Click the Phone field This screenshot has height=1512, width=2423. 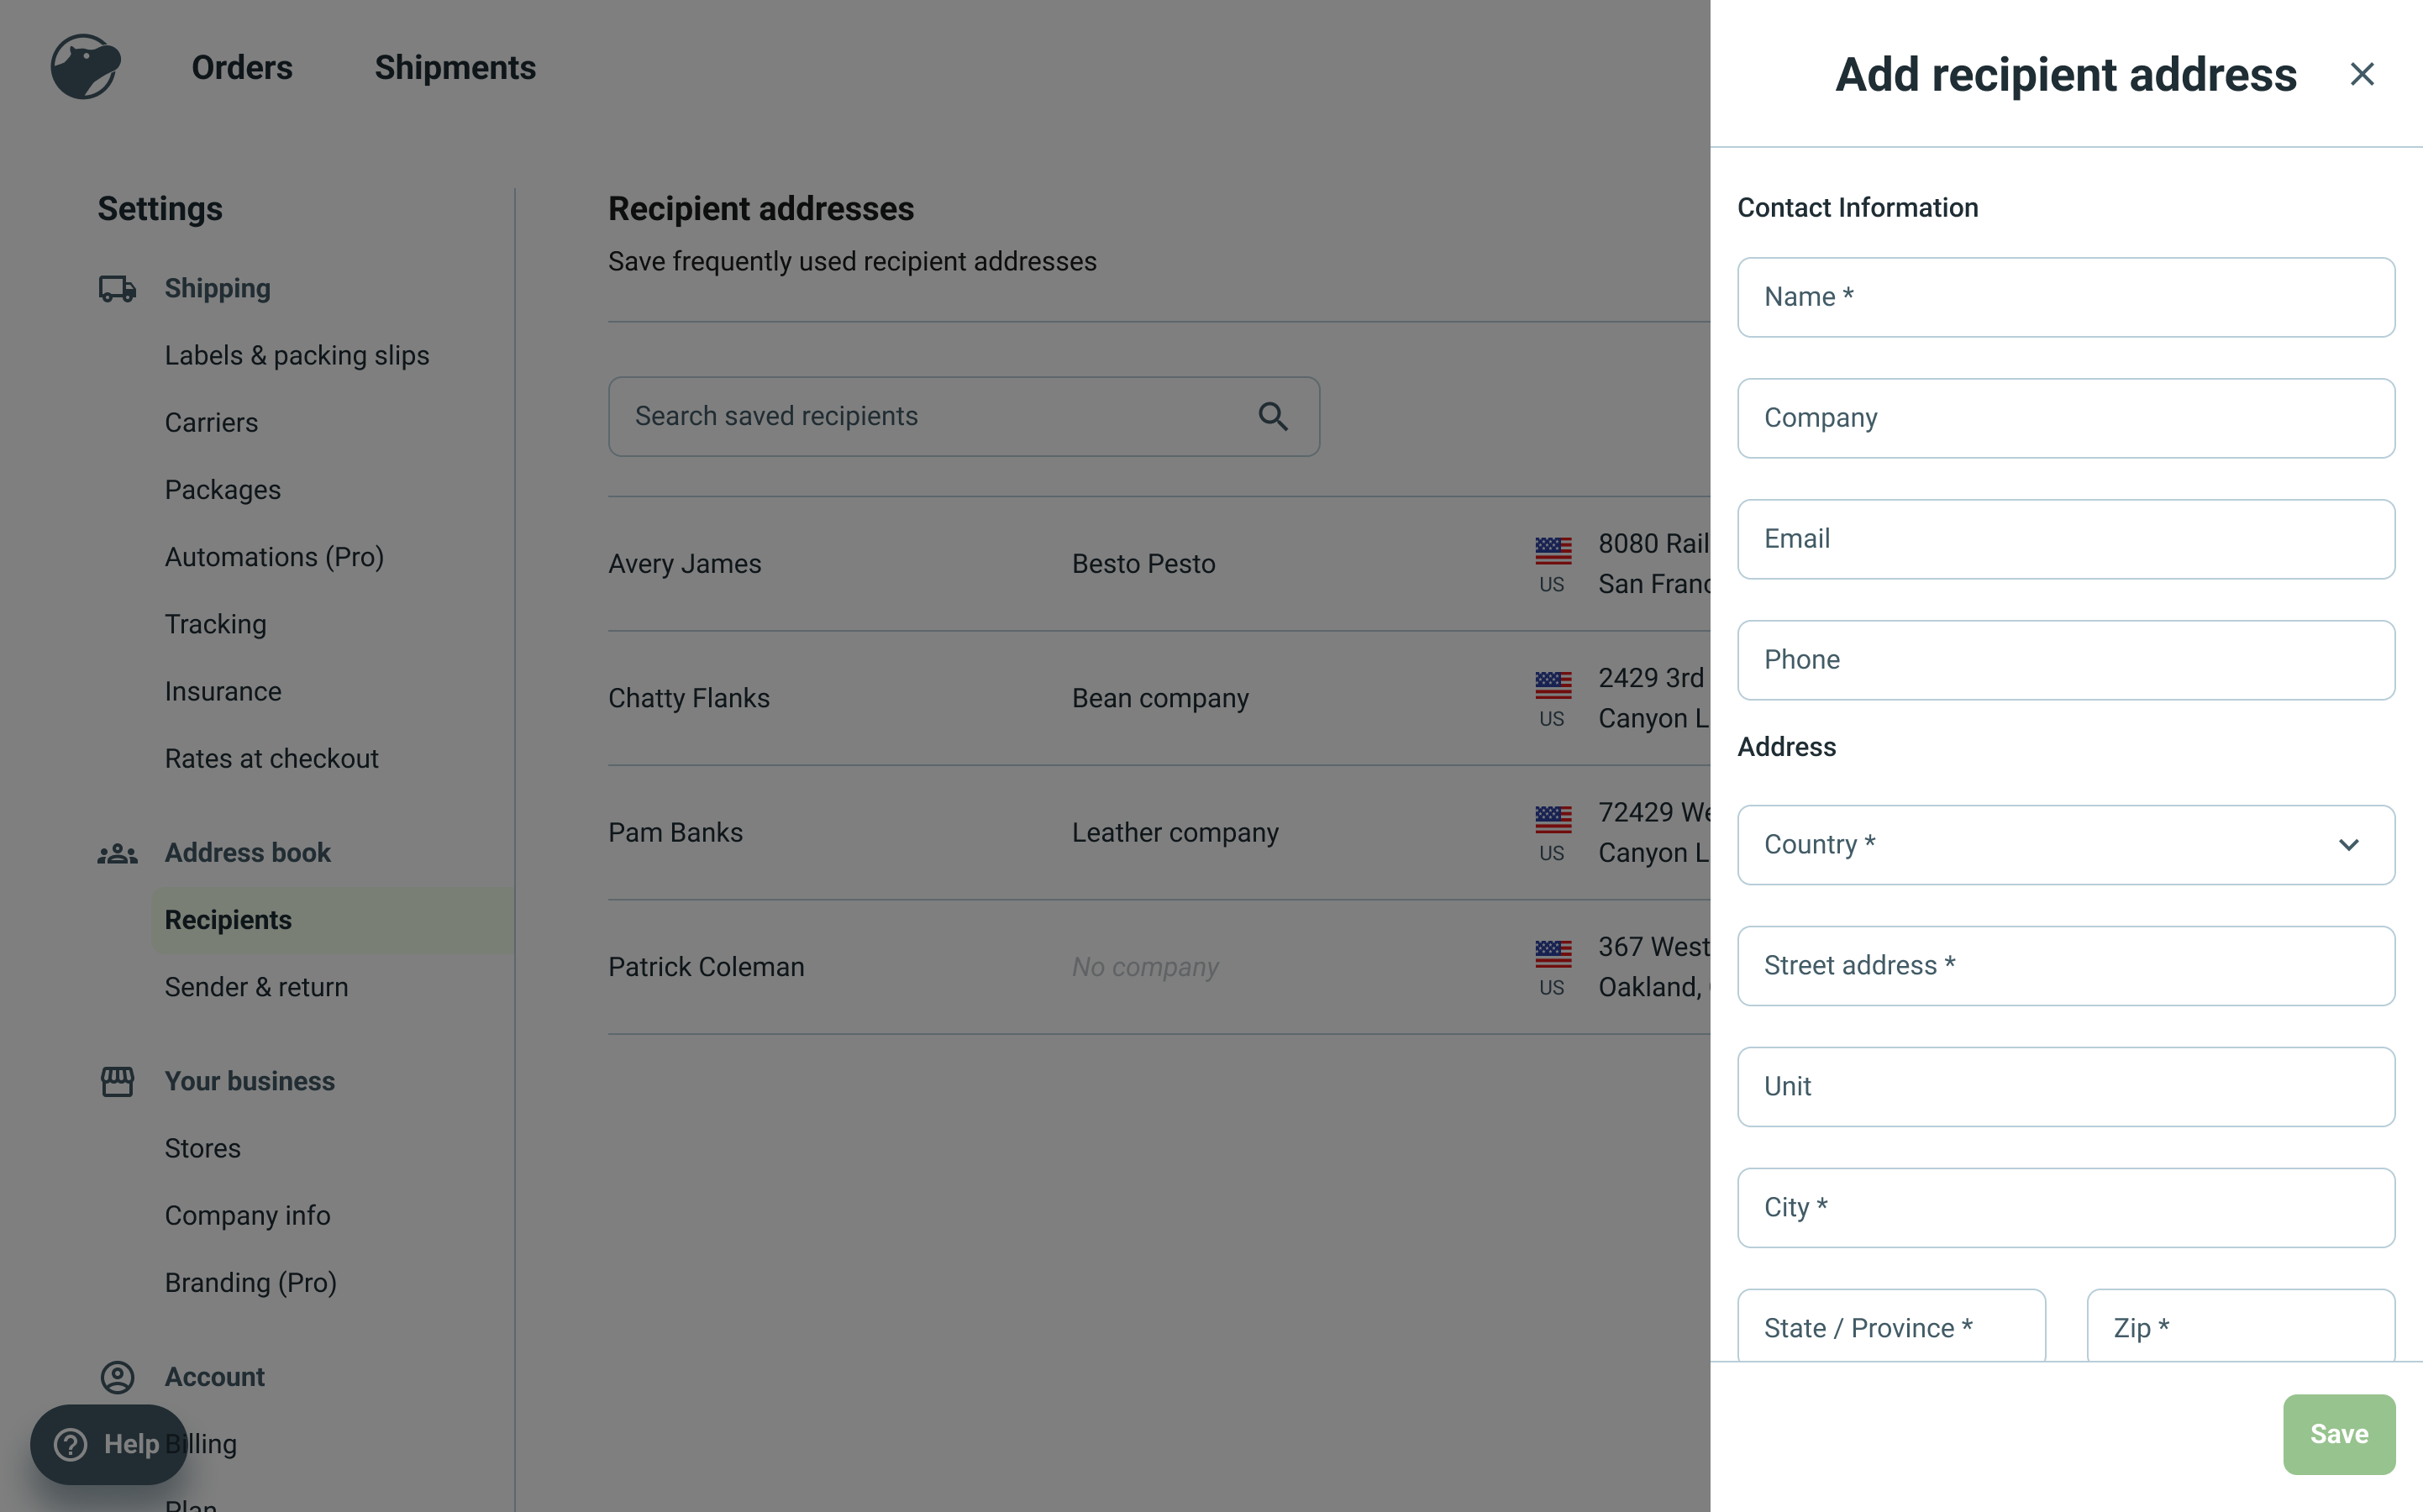pos(2066,660)
